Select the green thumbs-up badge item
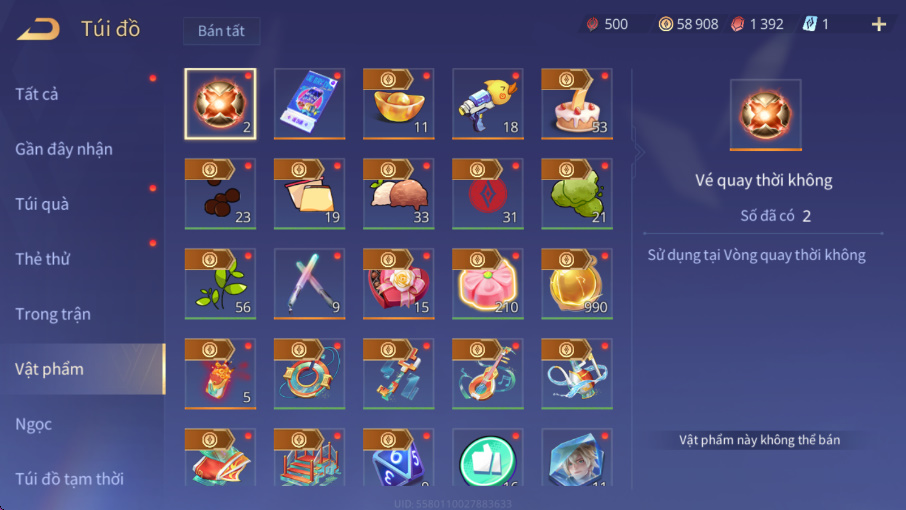Image resolution: width=906 pixels, height=510 pixels. 488,457
